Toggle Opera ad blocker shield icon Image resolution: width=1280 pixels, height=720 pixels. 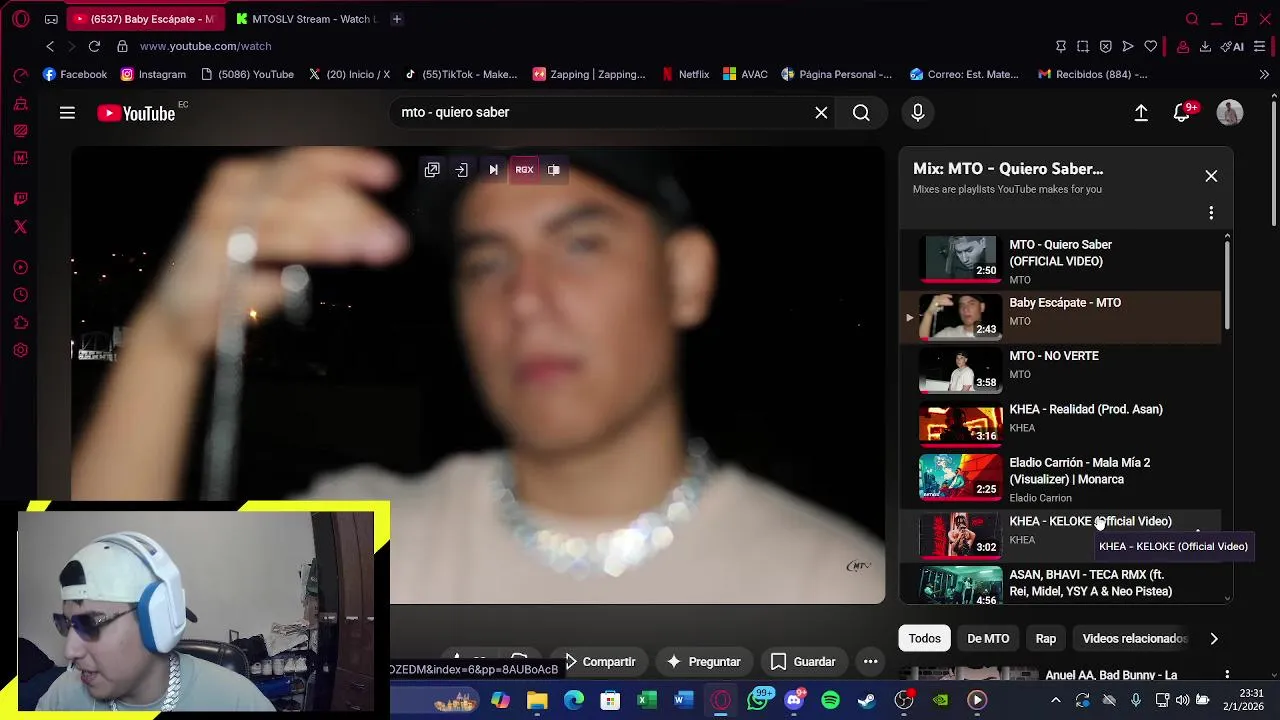click(x=1105, y=46)
